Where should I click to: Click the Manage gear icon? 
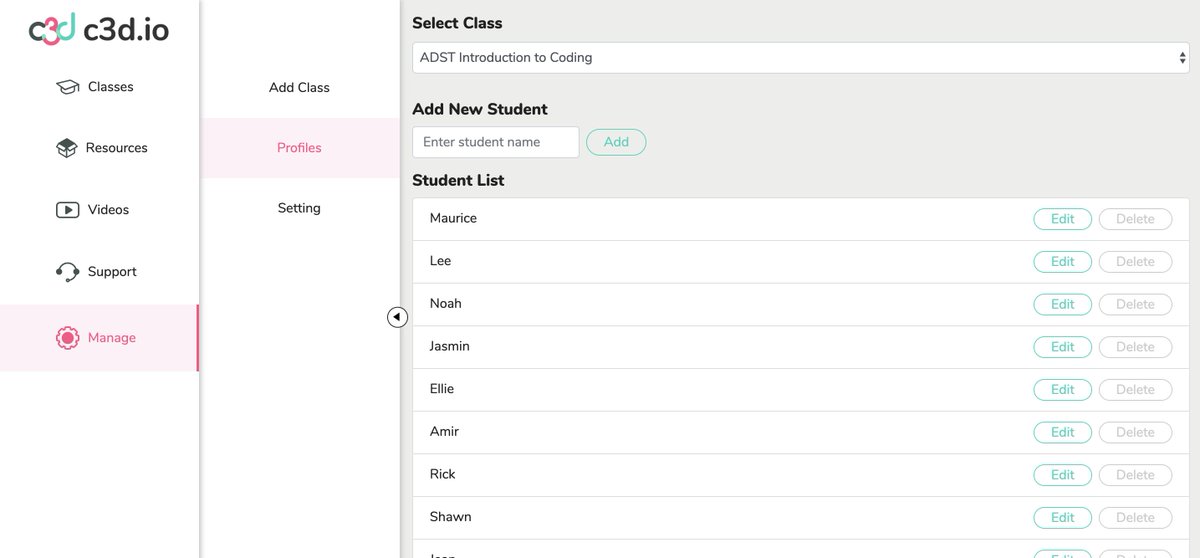67,338
